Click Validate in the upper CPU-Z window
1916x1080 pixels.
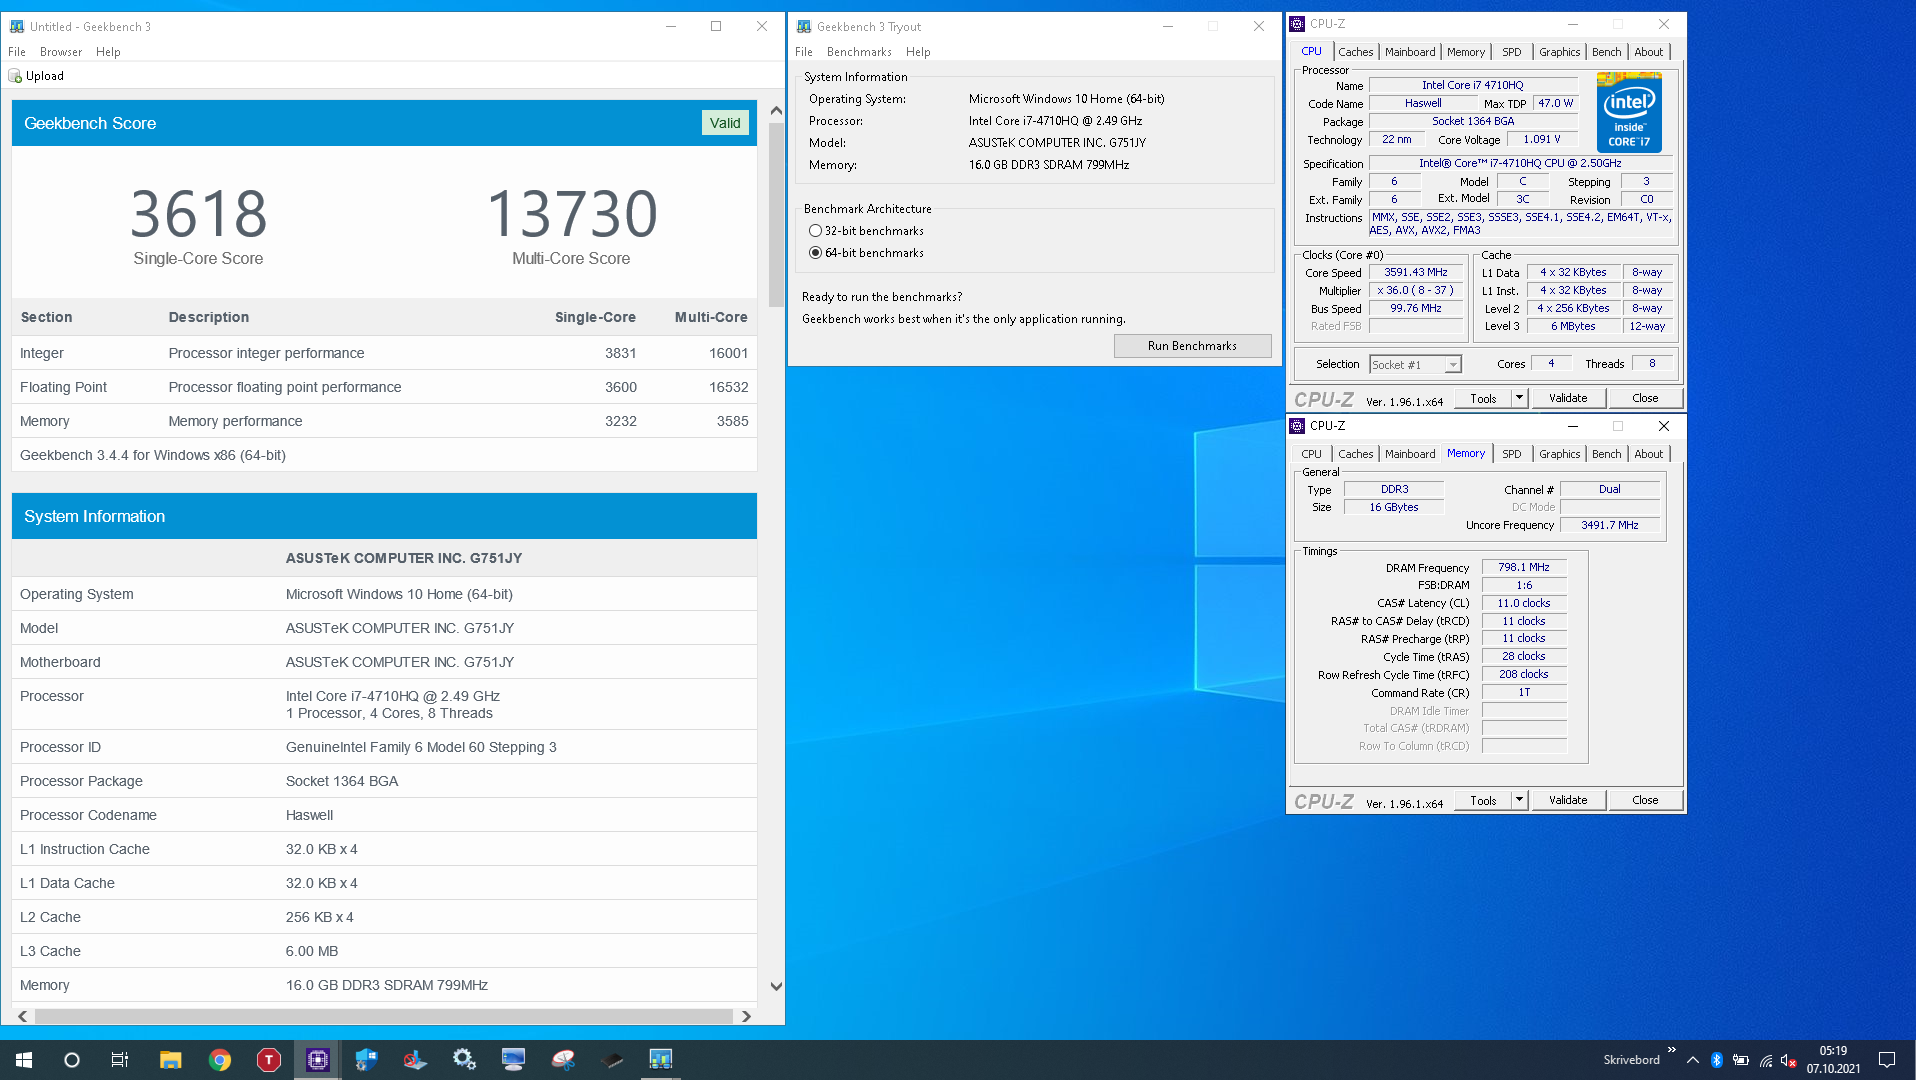pos(1568,398)
